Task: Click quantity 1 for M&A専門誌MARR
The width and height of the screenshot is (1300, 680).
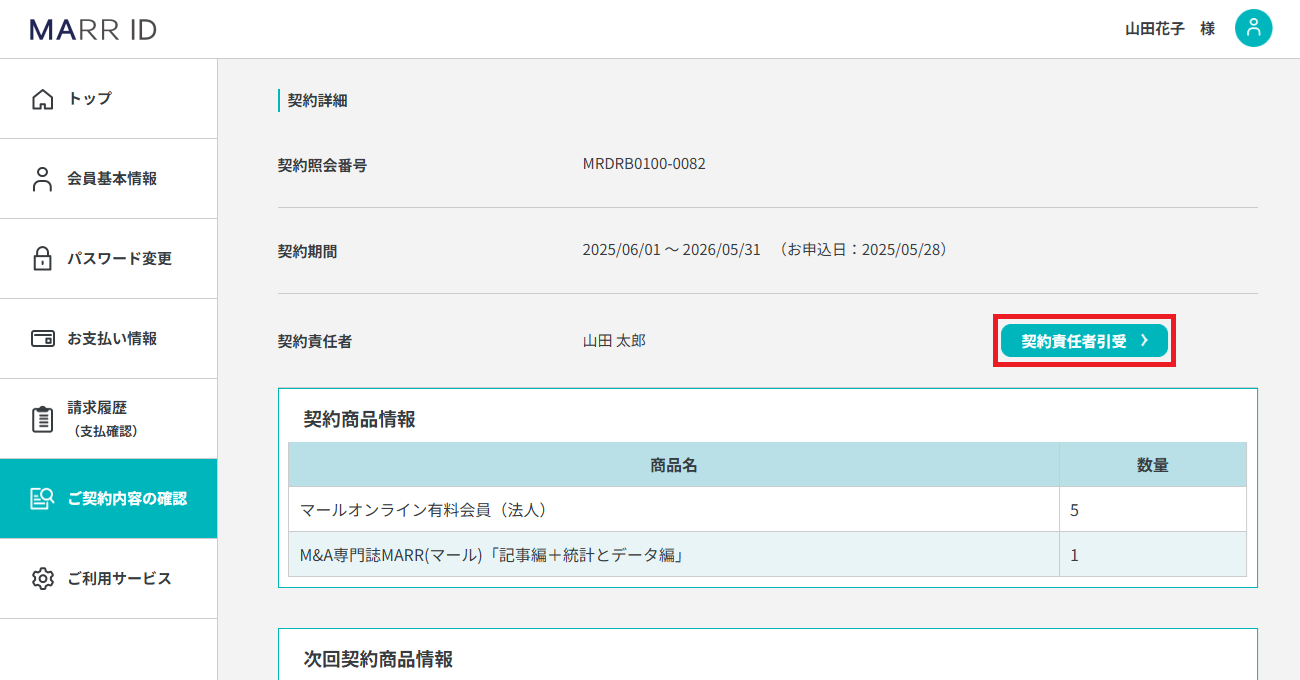Action: pos(1075,555)
